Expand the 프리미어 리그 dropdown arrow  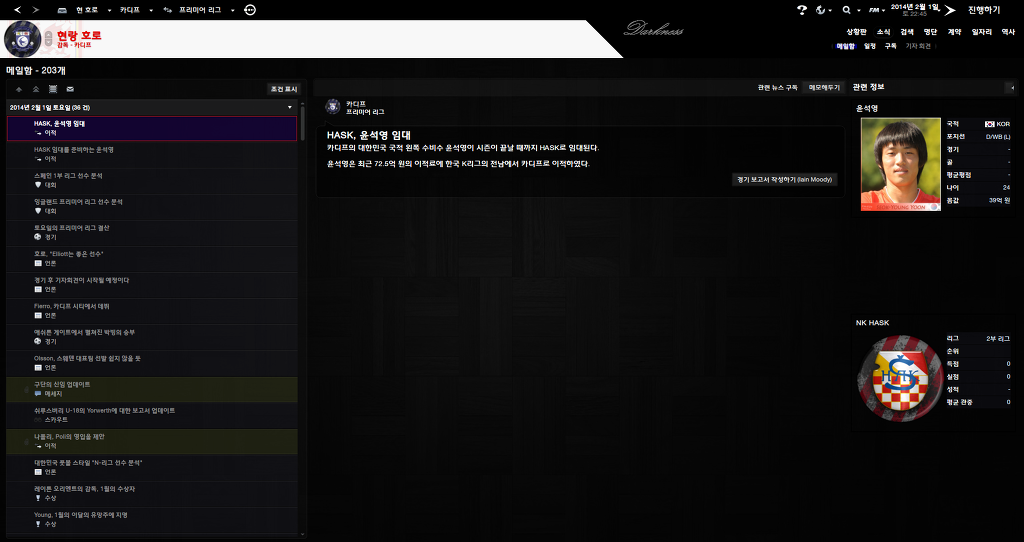232,10
